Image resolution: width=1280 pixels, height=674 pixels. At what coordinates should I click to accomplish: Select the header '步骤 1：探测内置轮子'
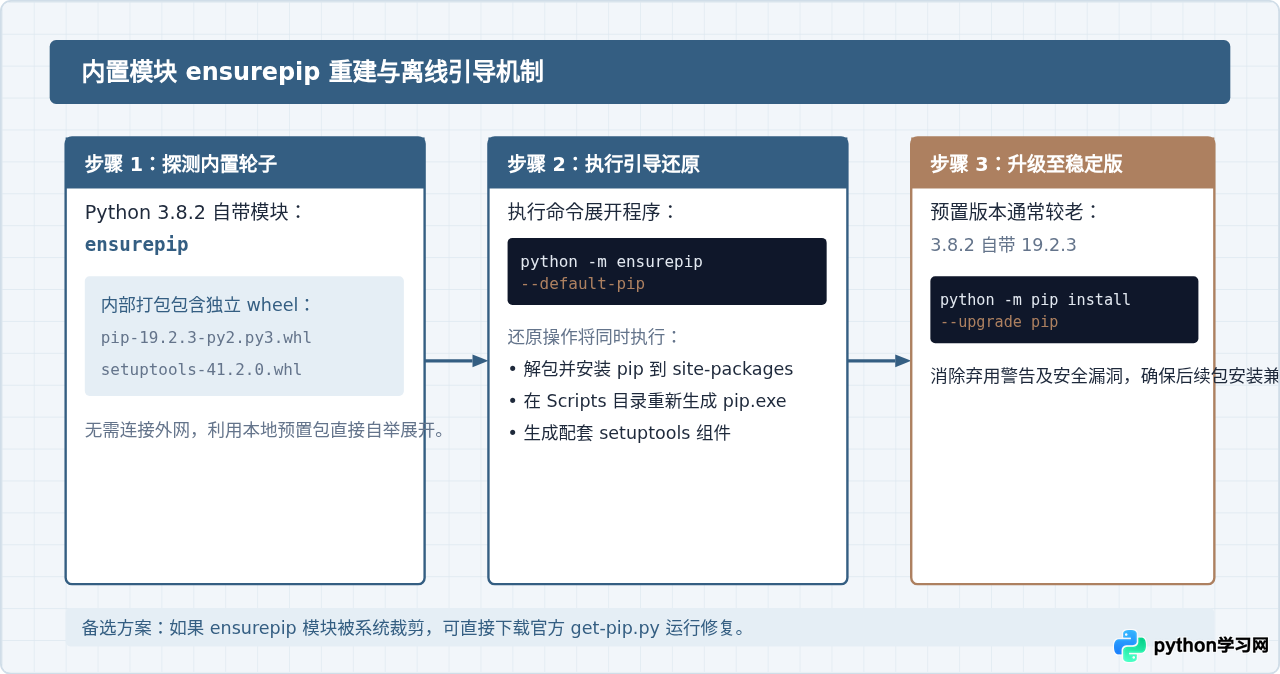pyautogui.click(x=181, y=164)
